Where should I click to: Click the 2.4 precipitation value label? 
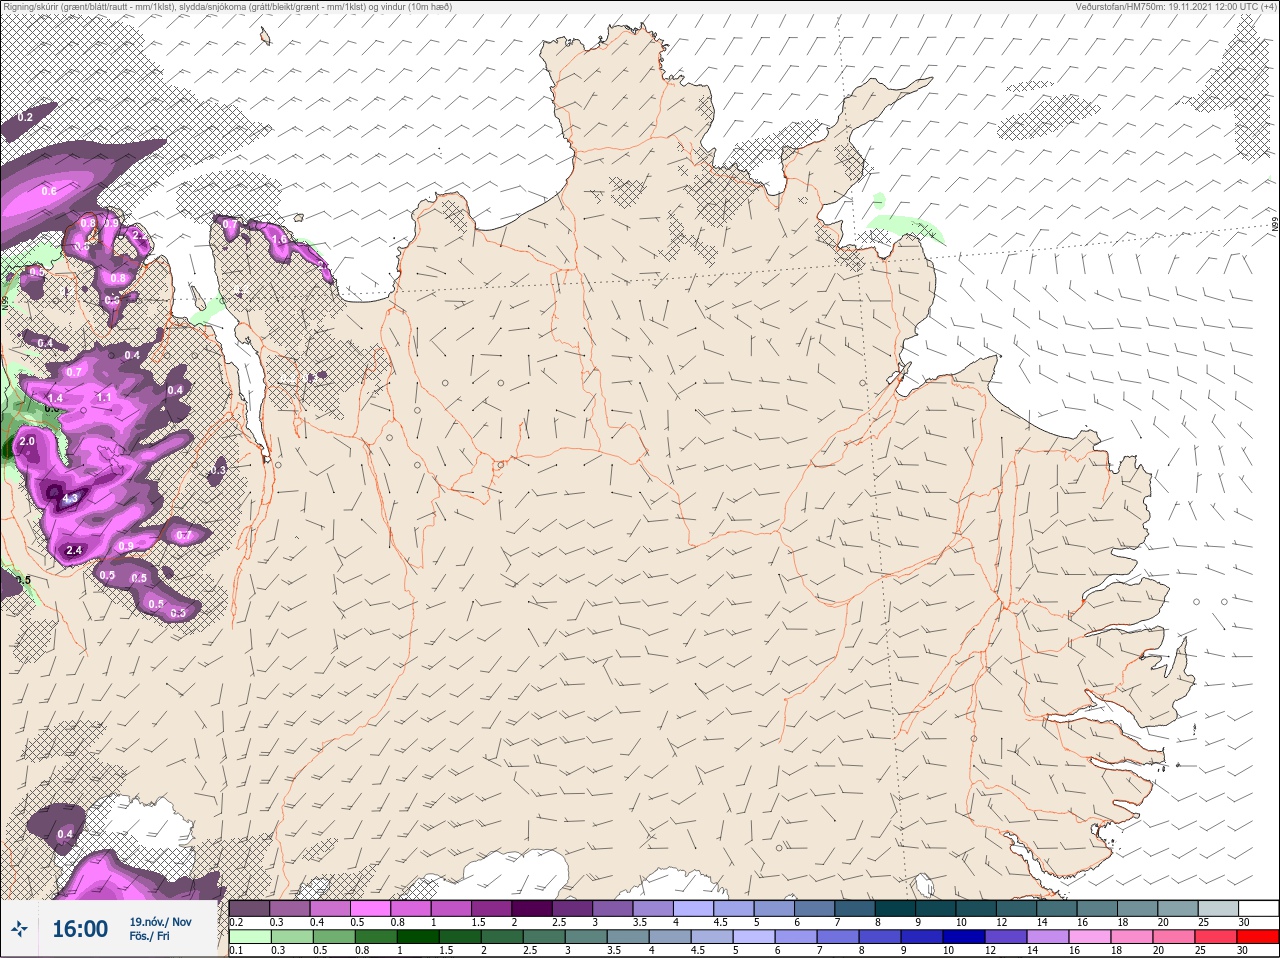[x=74, y=550]
